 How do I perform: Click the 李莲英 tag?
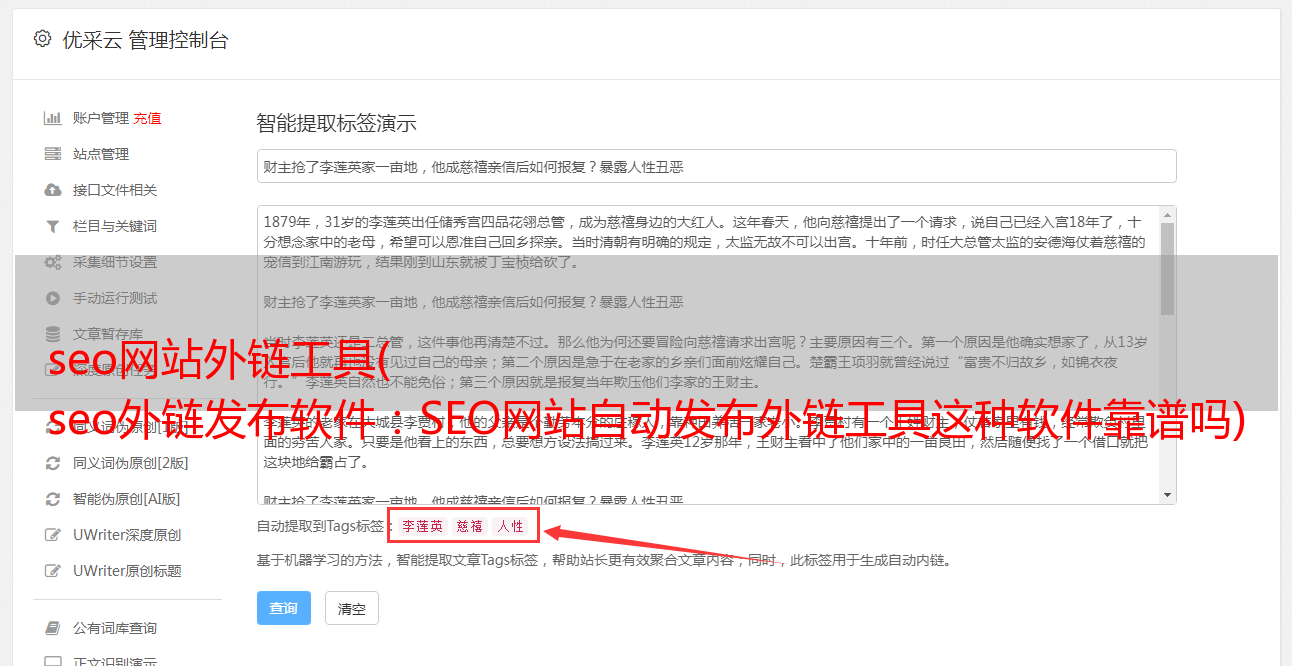pos(423,526)
